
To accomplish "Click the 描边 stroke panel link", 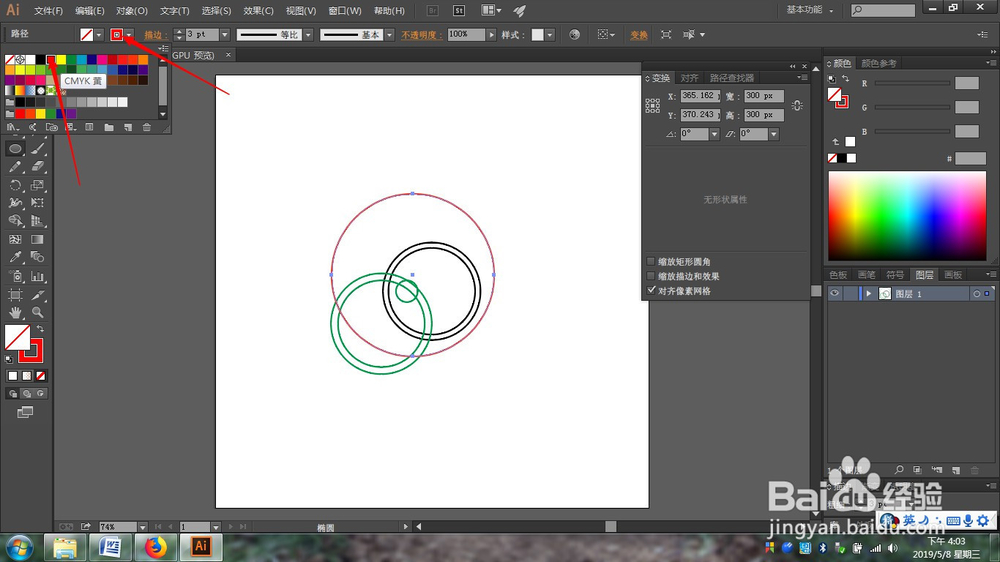I will (x=156, y=35).
